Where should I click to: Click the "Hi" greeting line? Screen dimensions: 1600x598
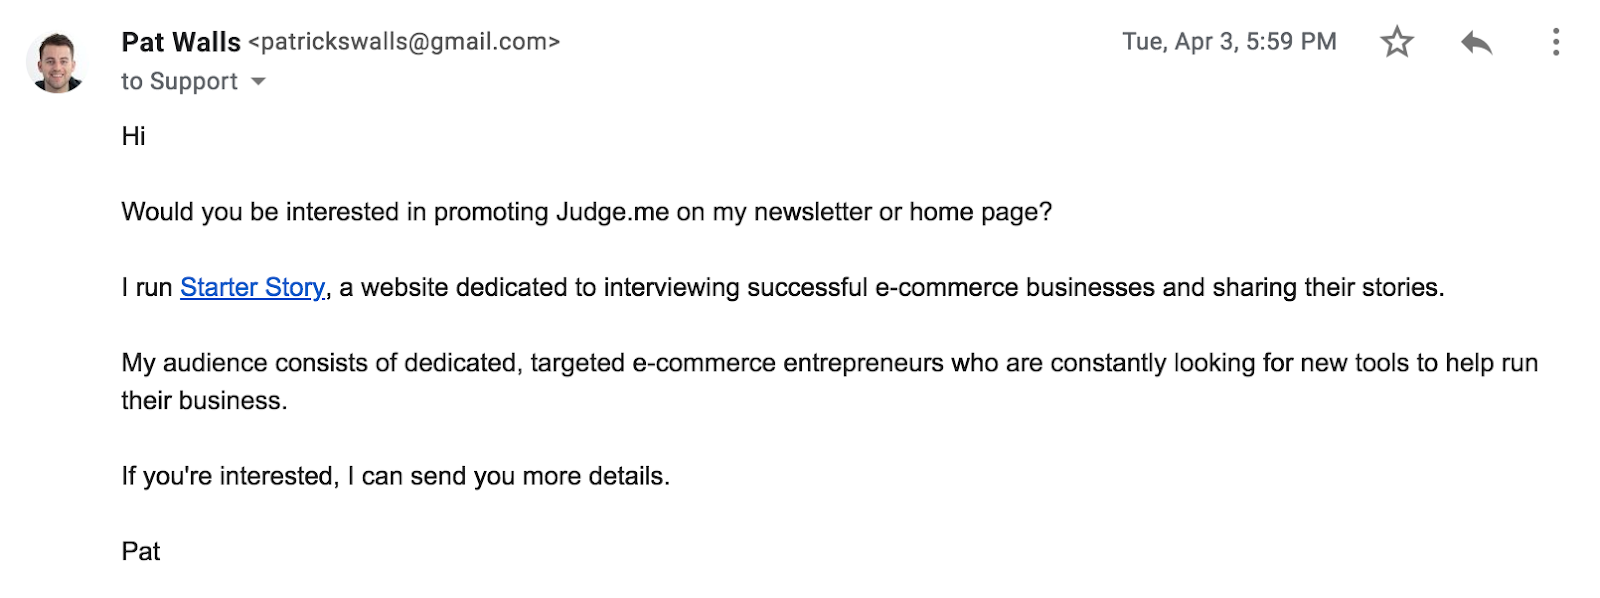click(x=134, y=136)
